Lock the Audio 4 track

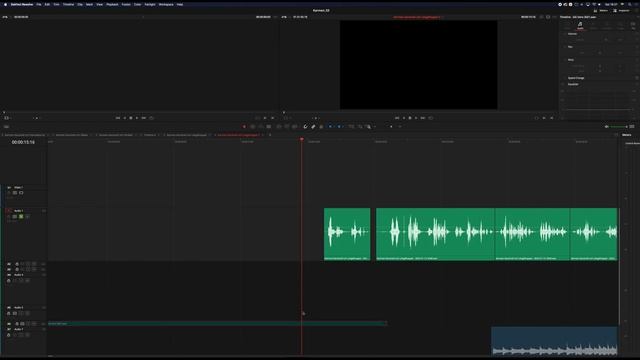click(9, 280)
